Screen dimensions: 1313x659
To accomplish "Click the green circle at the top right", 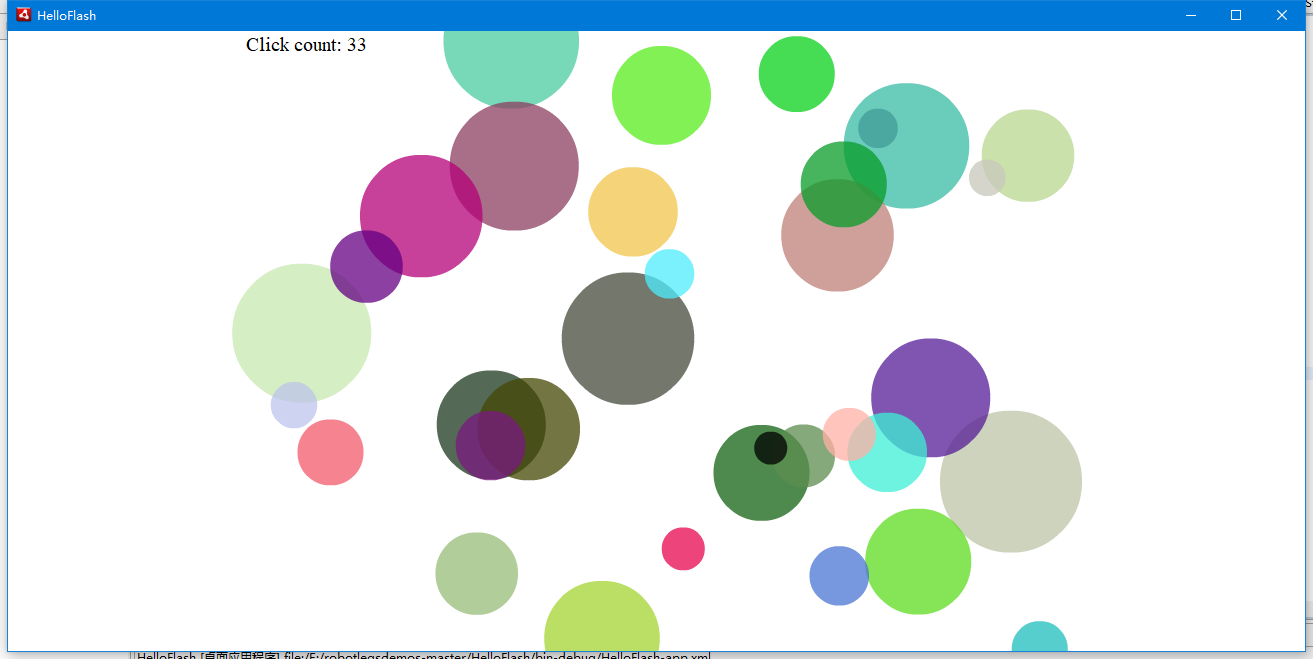I will [x=796, y=73].
